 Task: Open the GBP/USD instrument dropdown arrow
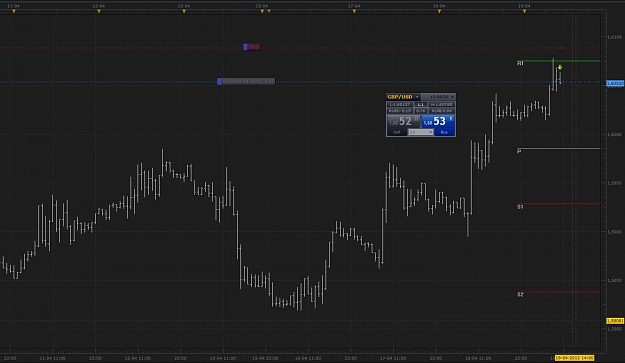417,97
